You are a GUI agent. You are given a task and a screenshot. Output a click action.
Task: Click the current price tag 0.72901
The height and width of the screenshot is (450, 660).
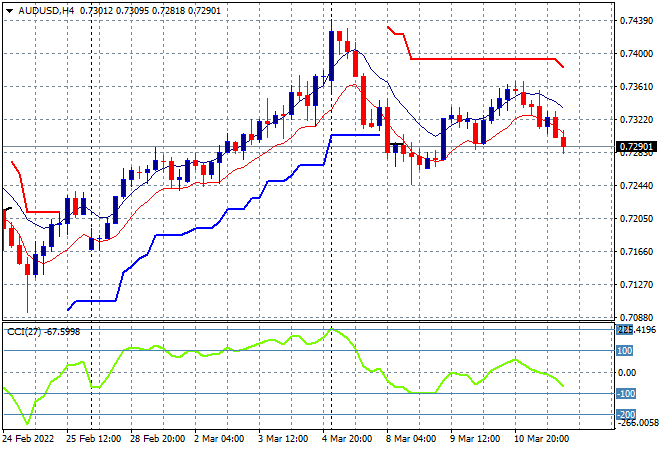[636, 147]
